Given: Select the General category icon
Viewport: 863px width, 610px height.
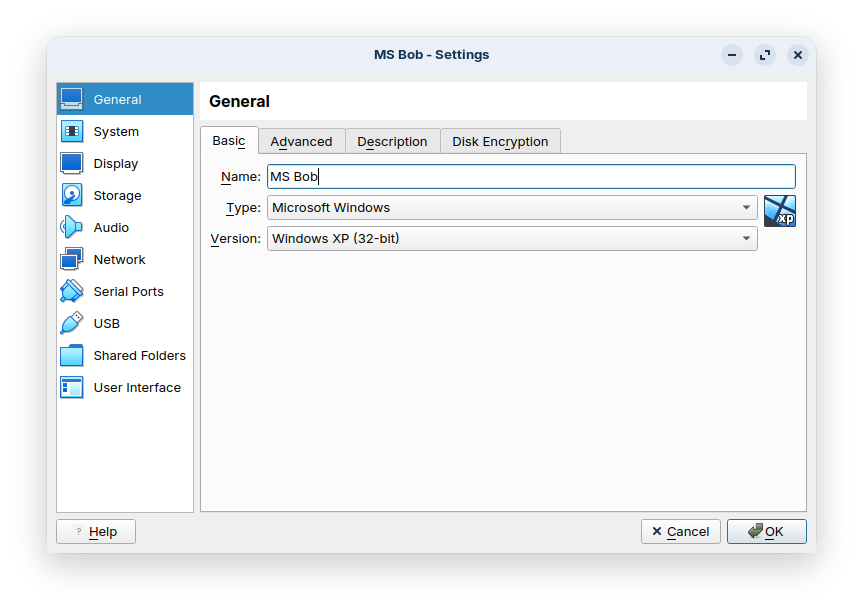Looking at the screenshot, I should [x=72, y=99].
